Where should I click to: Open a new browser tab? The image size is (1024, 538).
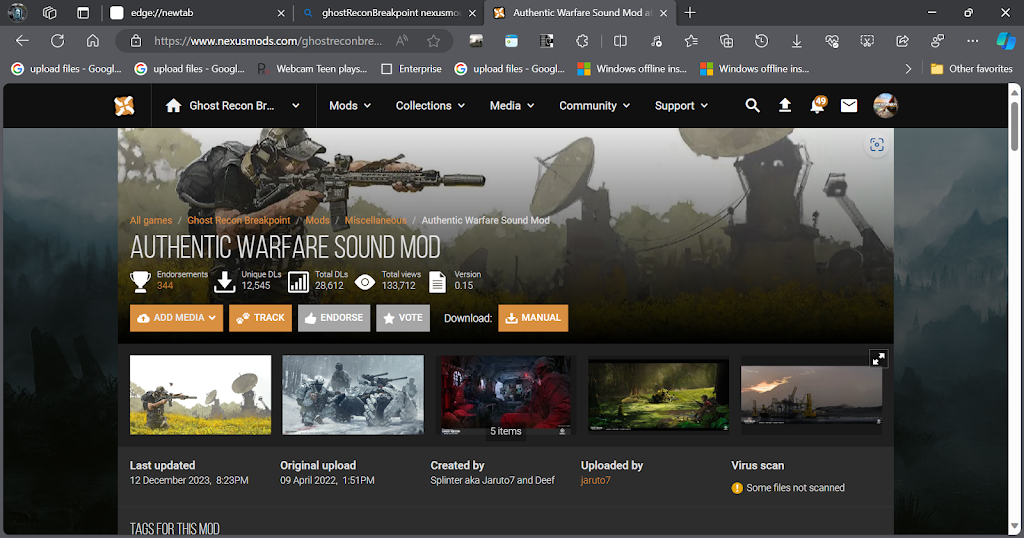pyautogui.click(x=690, y=13)
